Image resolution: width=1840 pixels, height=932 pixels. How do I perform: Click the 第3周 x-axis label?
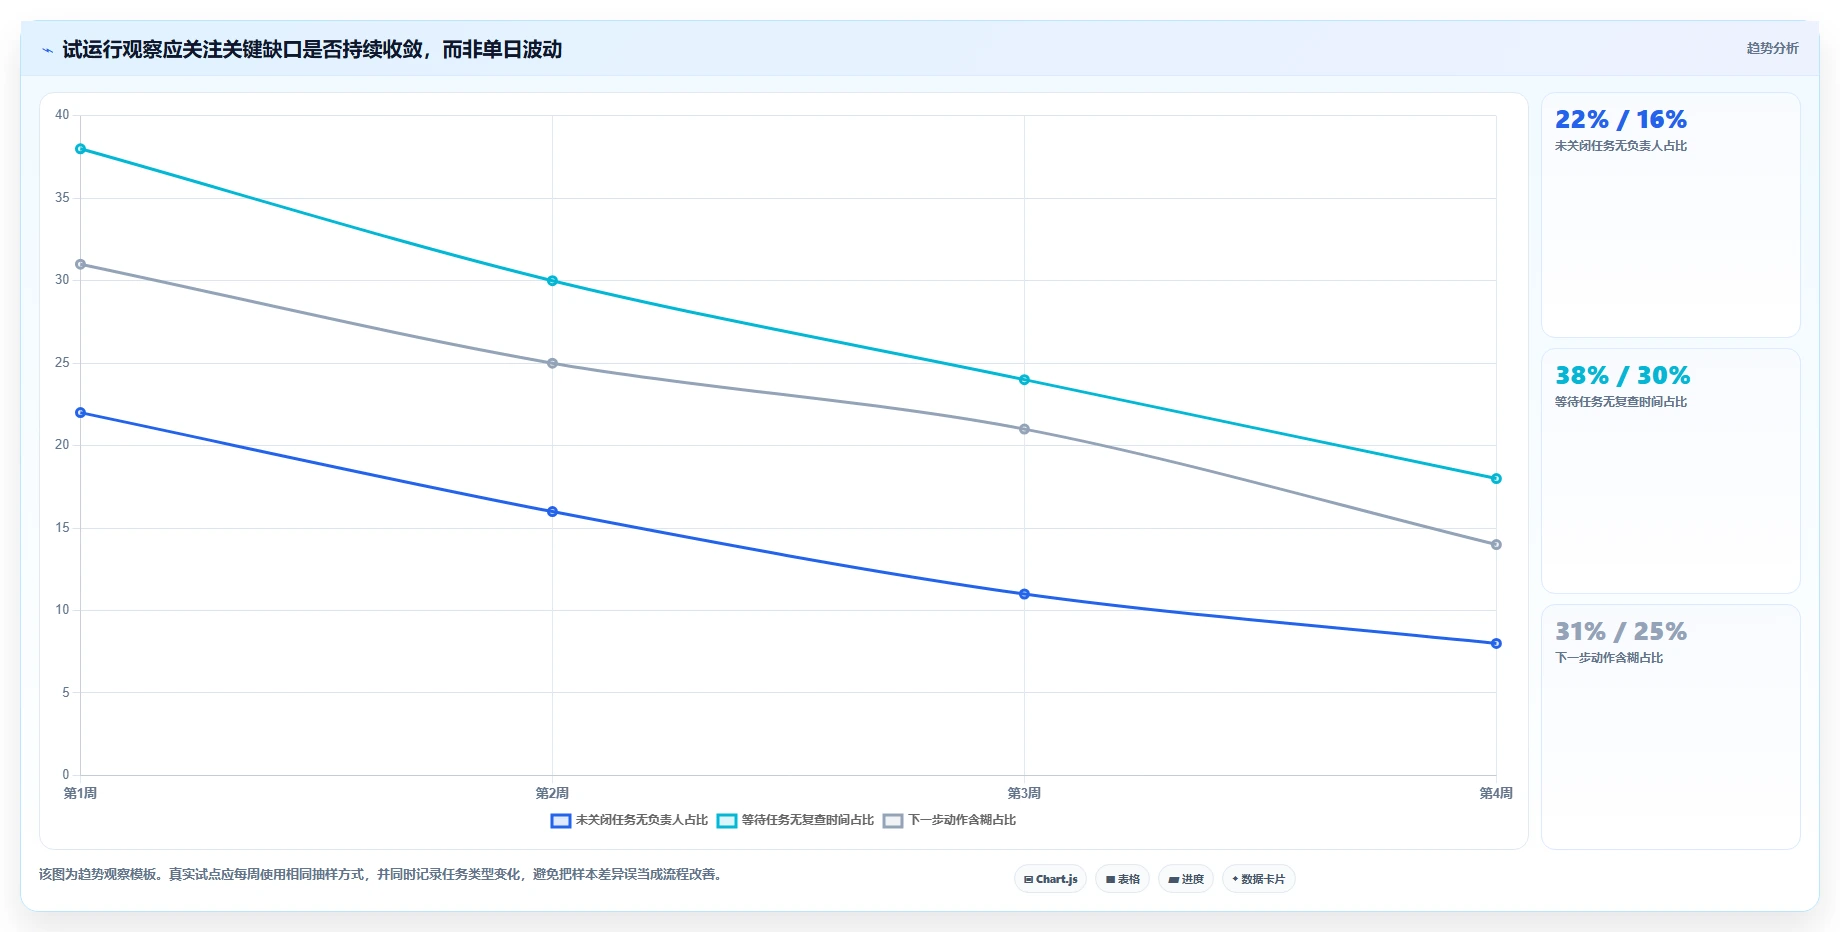point(1024,793)
